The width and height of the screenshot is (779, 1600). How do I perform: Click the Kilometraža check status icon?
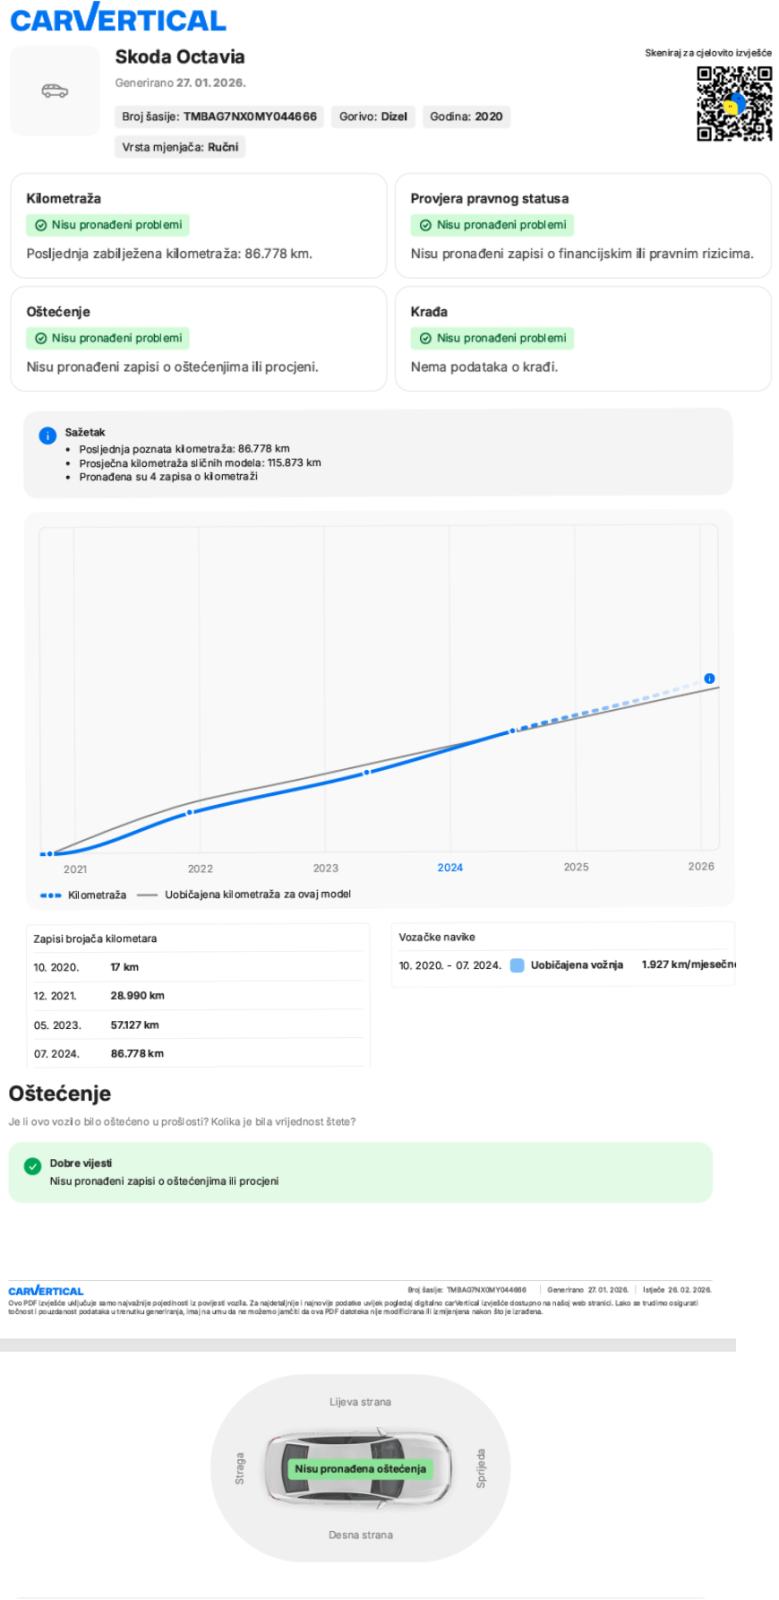click(x=40, y=226)
